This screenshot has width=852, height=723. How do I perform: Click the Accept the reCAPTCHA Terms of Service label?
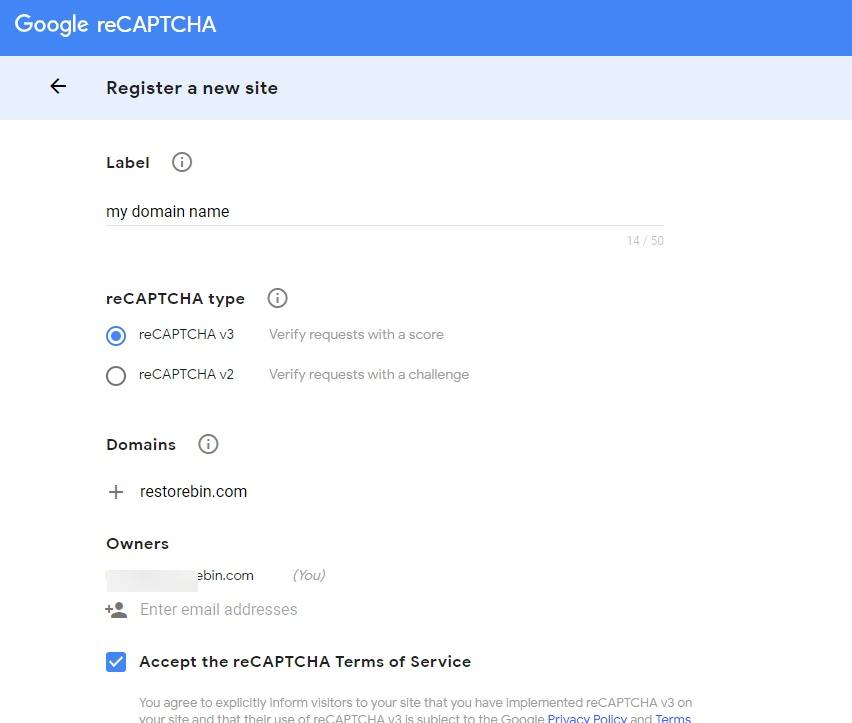305,662
